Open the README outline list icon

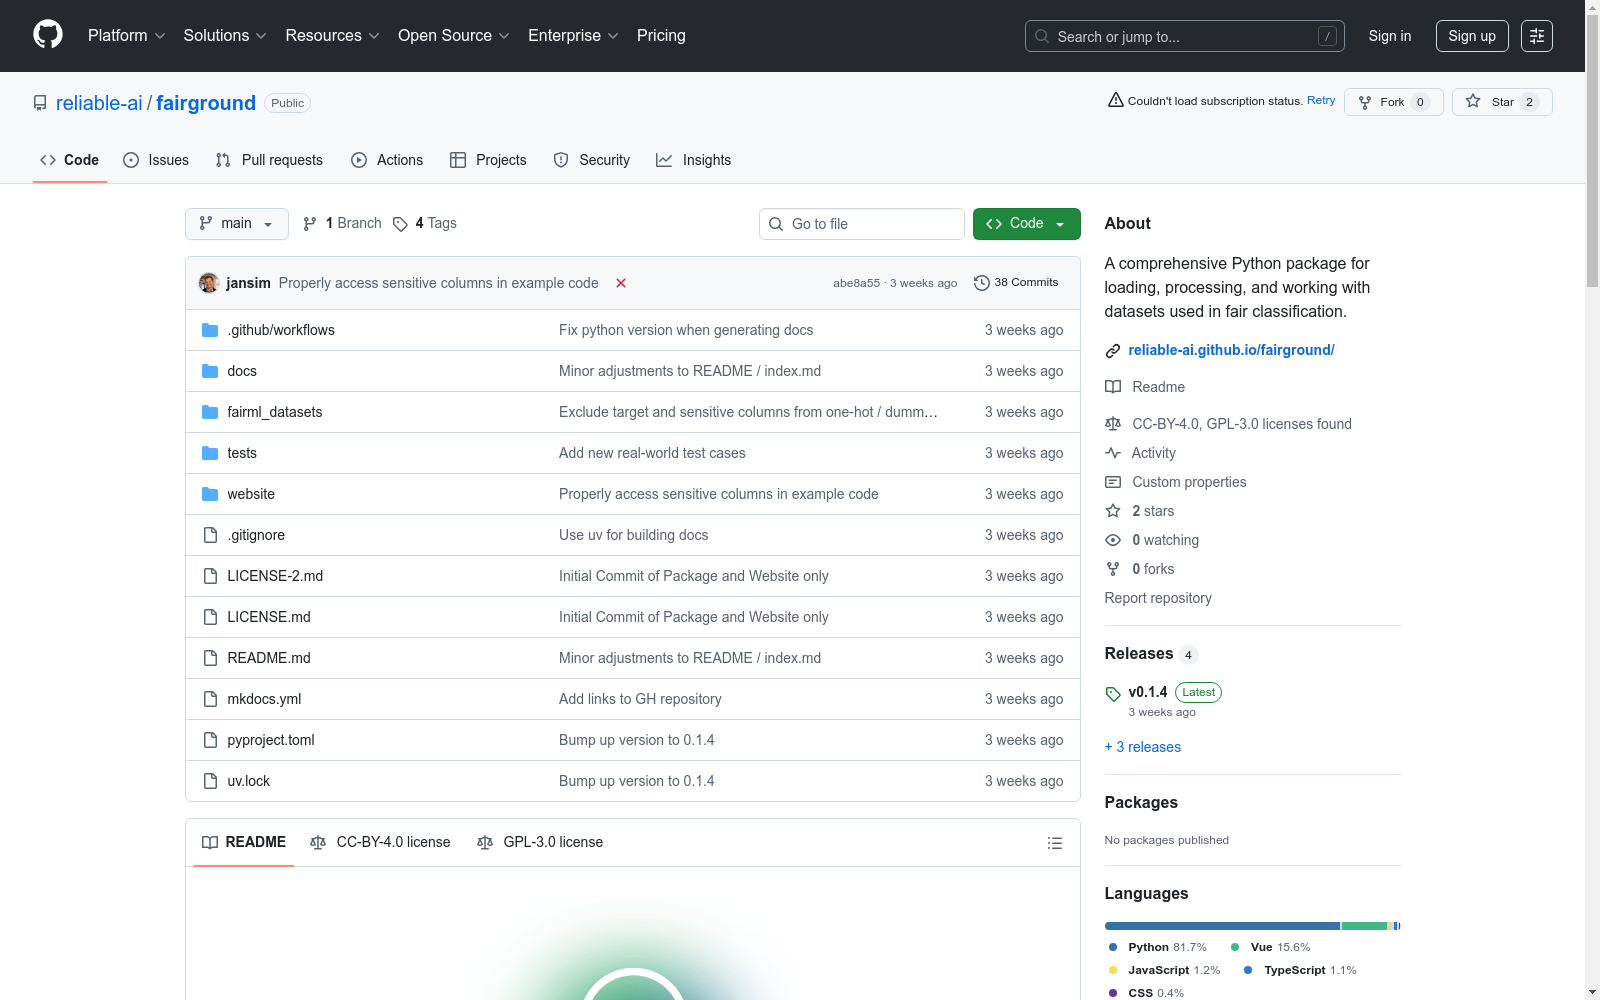pos(1054,843)
